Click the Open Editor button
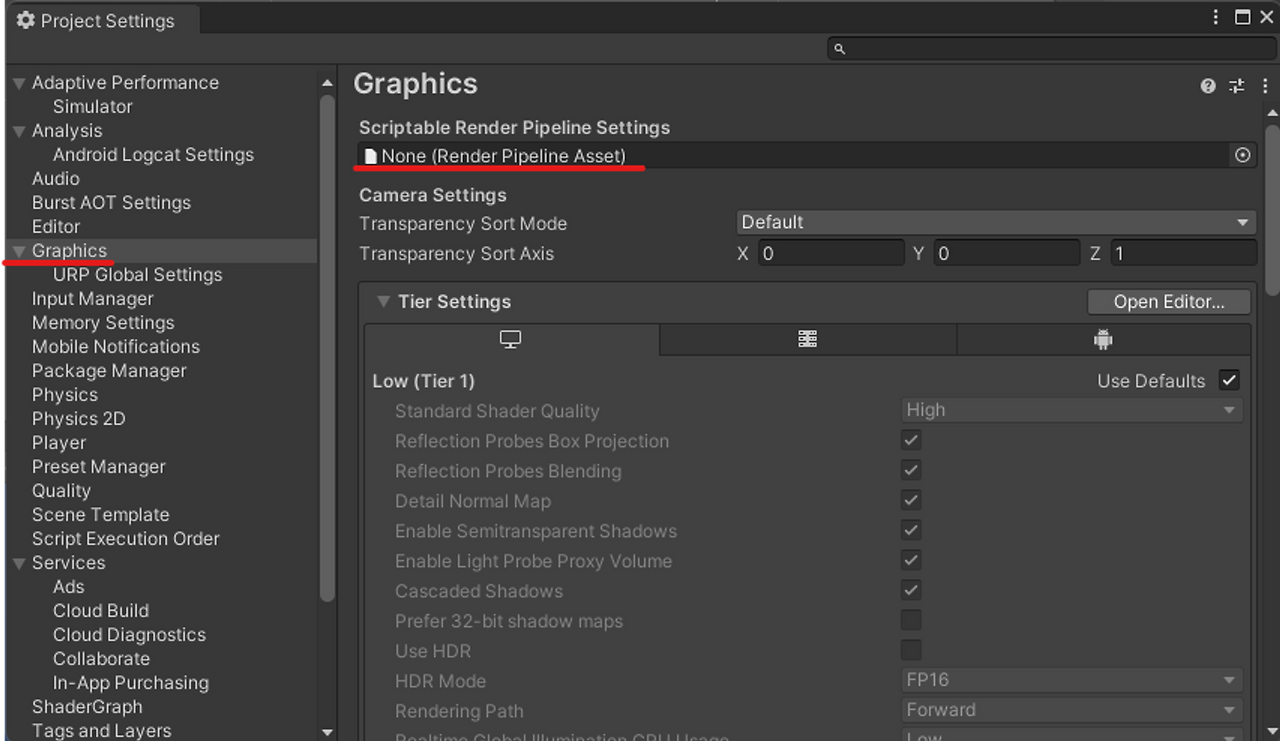Screen dimensions: 1280x741 1168,301
